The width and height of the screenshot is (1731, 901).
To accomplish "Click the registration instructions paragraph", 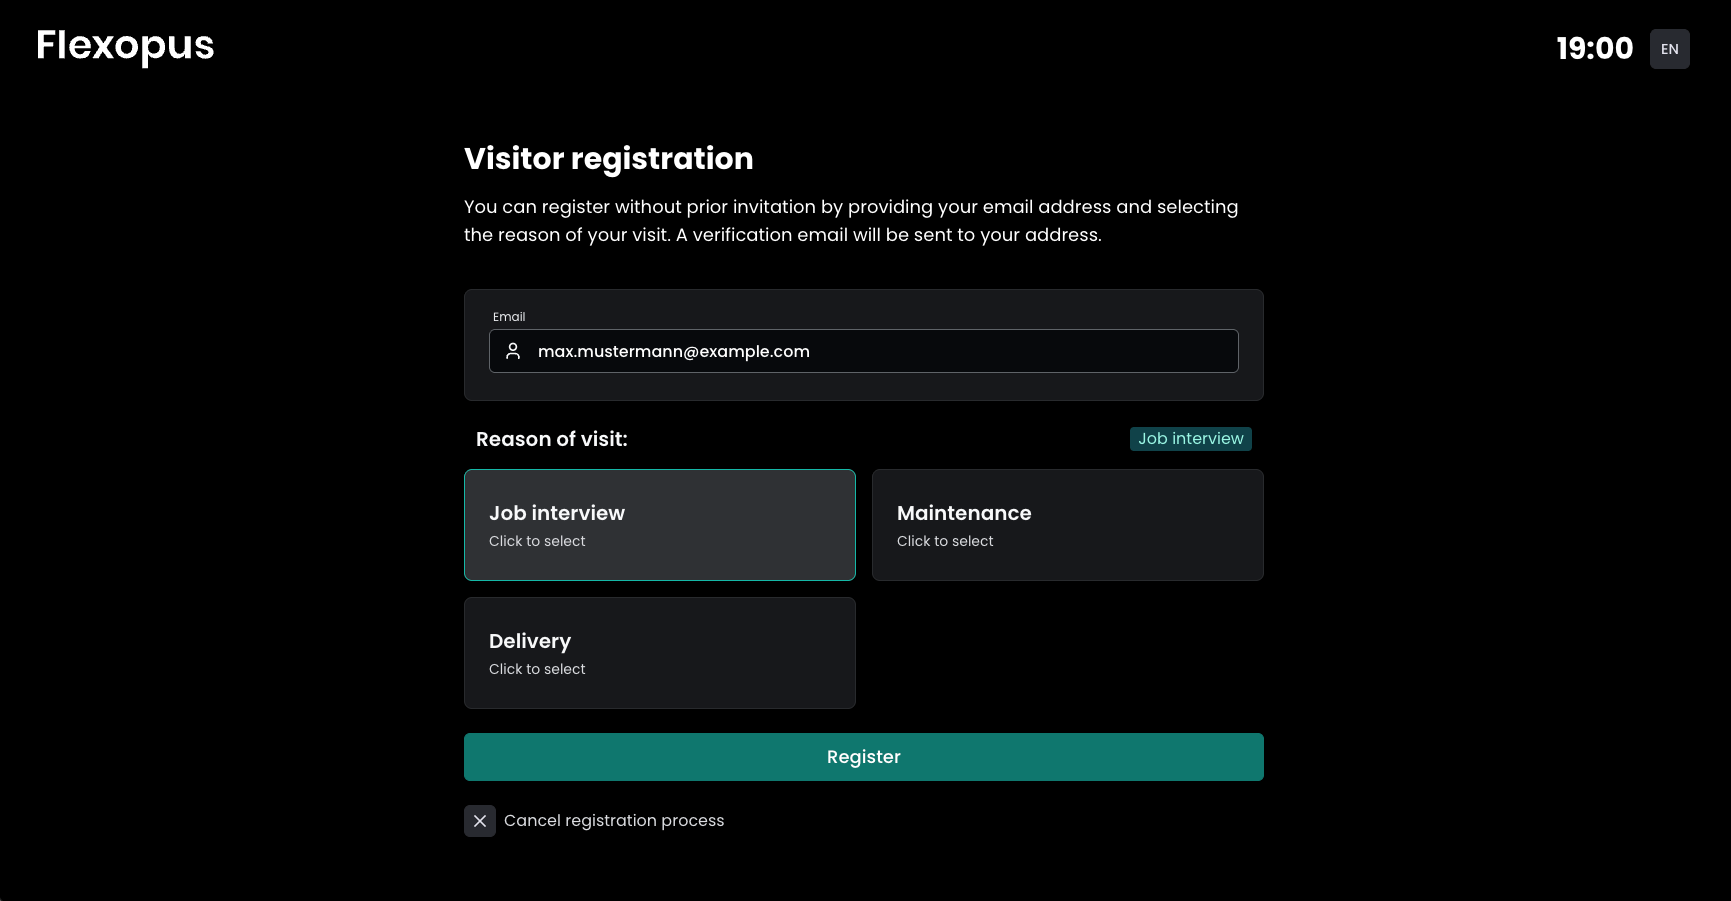I will pyautogui.click(x=851, y=221).
